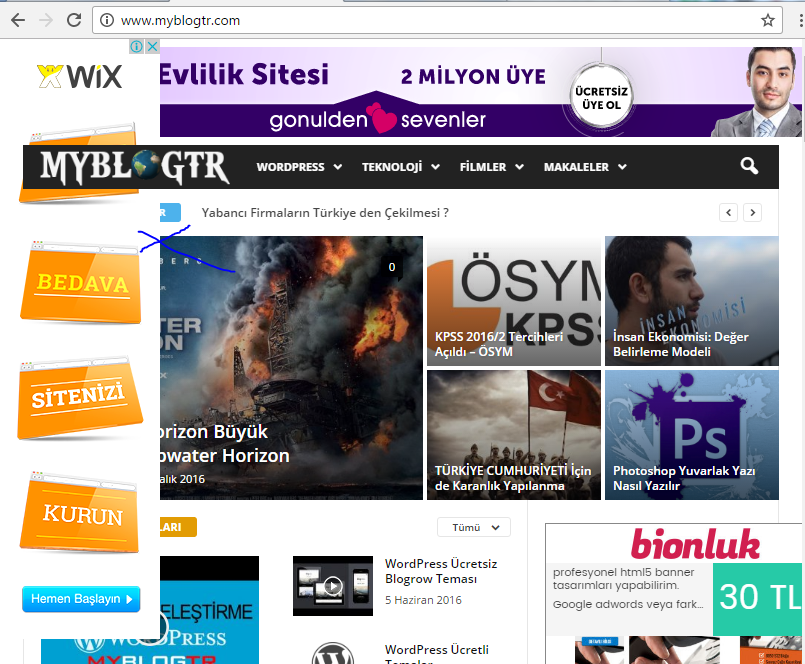Open the Teknoloji menu
This screenshot has height=664, width=805.
[392, 167]
